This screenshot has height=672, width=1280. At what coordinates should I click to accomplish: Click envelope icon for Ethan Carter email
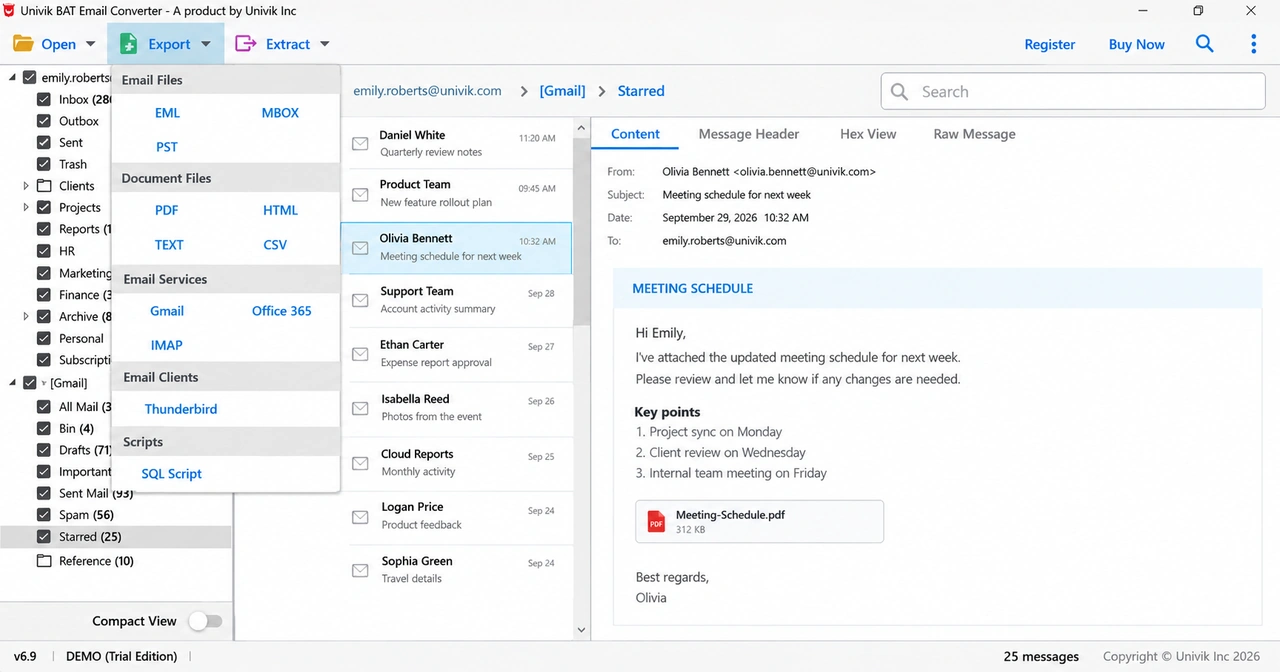[360, 354]
